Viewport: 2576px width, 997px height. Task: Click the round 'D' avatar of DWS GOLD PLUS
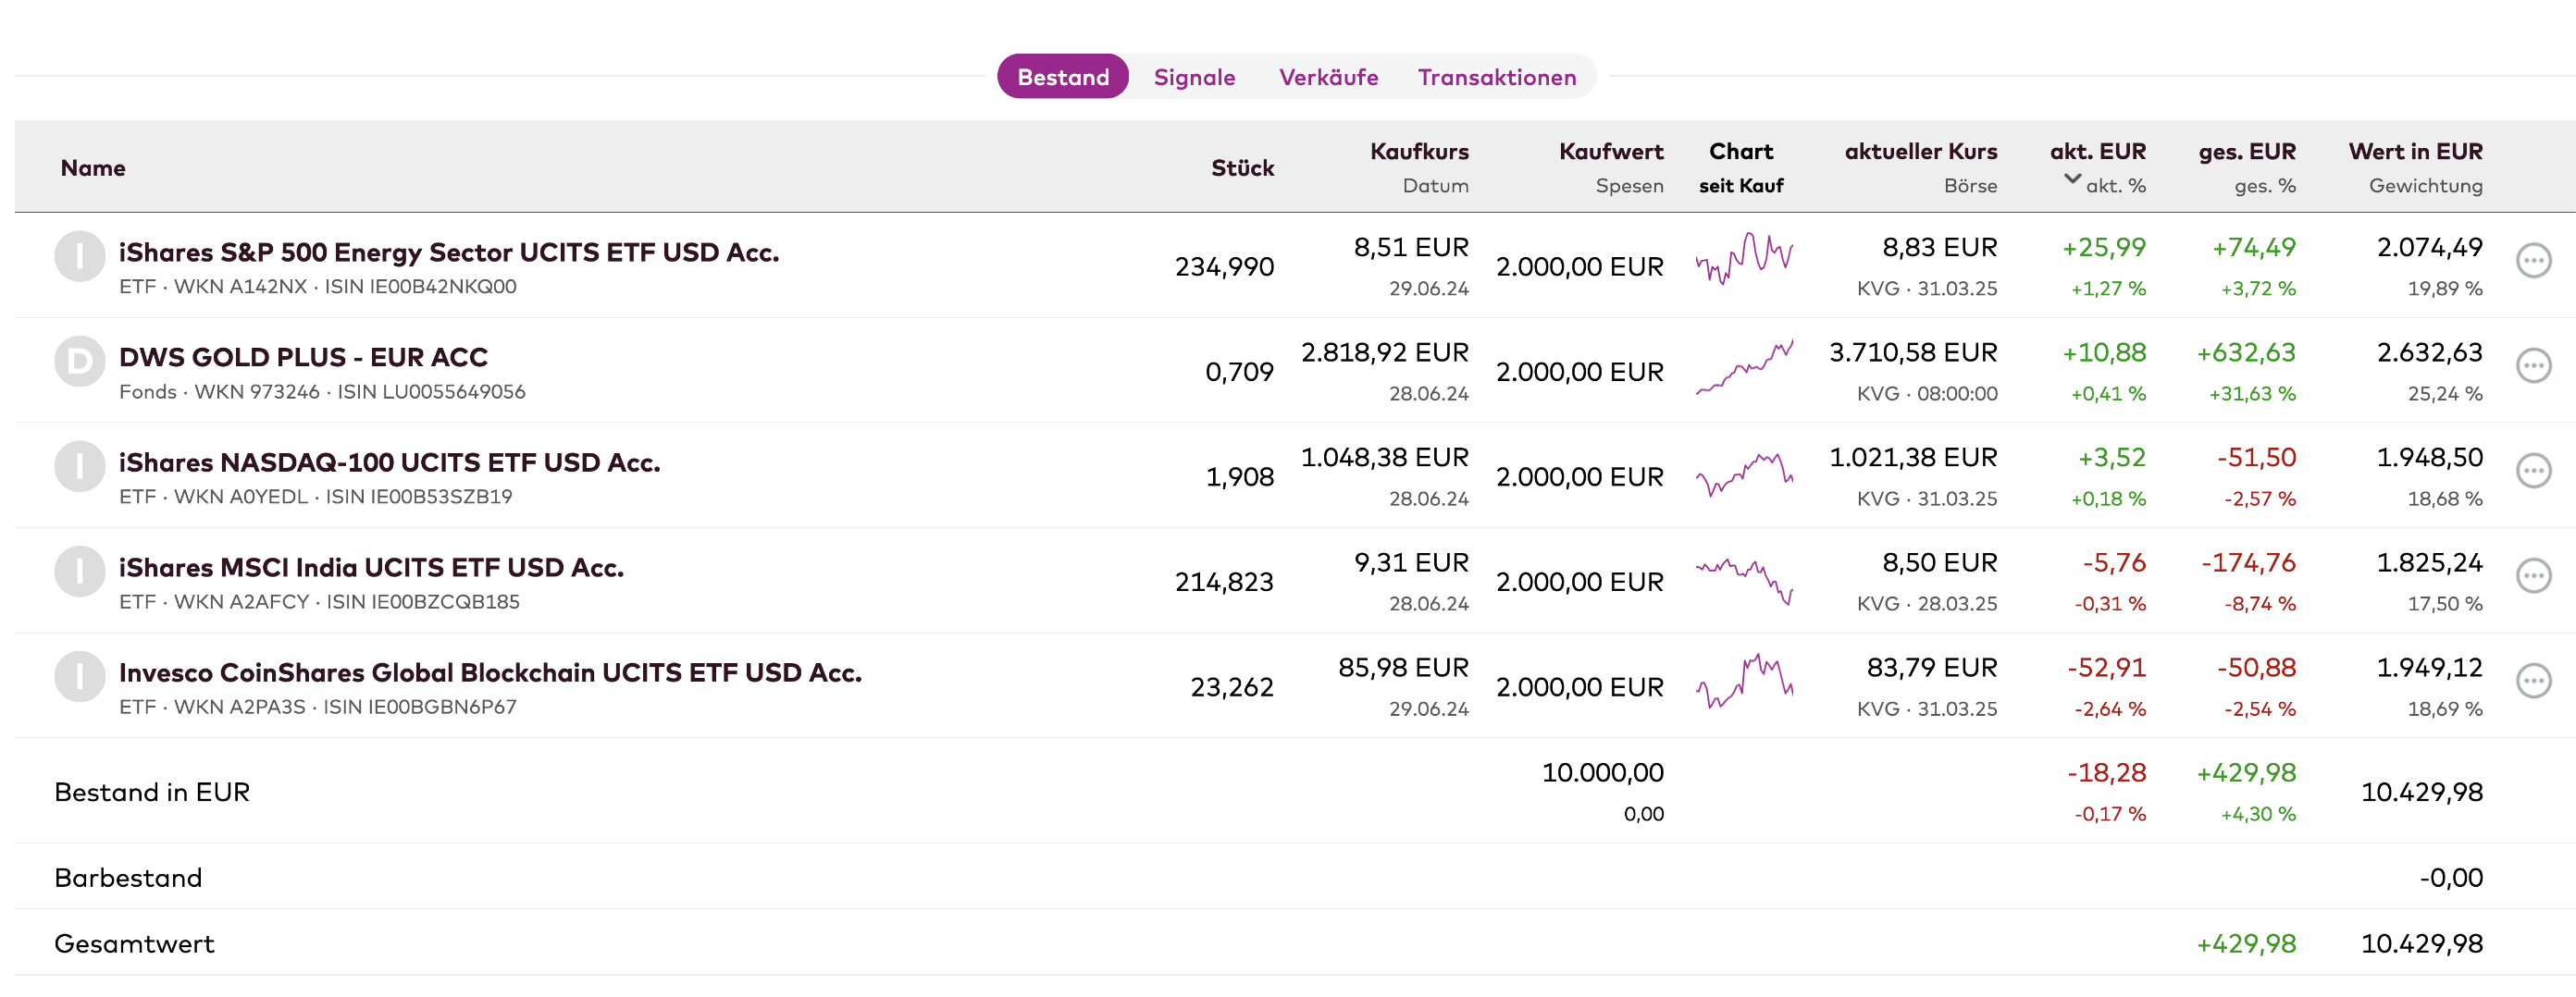pyautogui.click(x=79, y=362)
